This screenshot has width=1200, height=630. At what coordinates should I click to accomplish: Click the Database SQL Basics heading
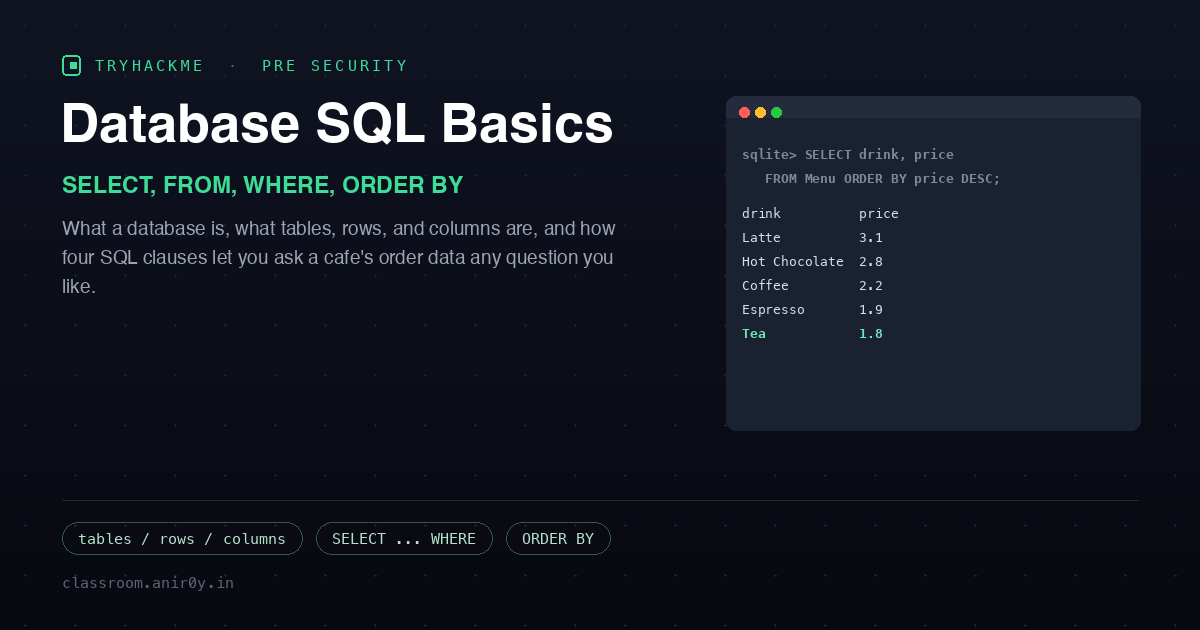(337, 125)
